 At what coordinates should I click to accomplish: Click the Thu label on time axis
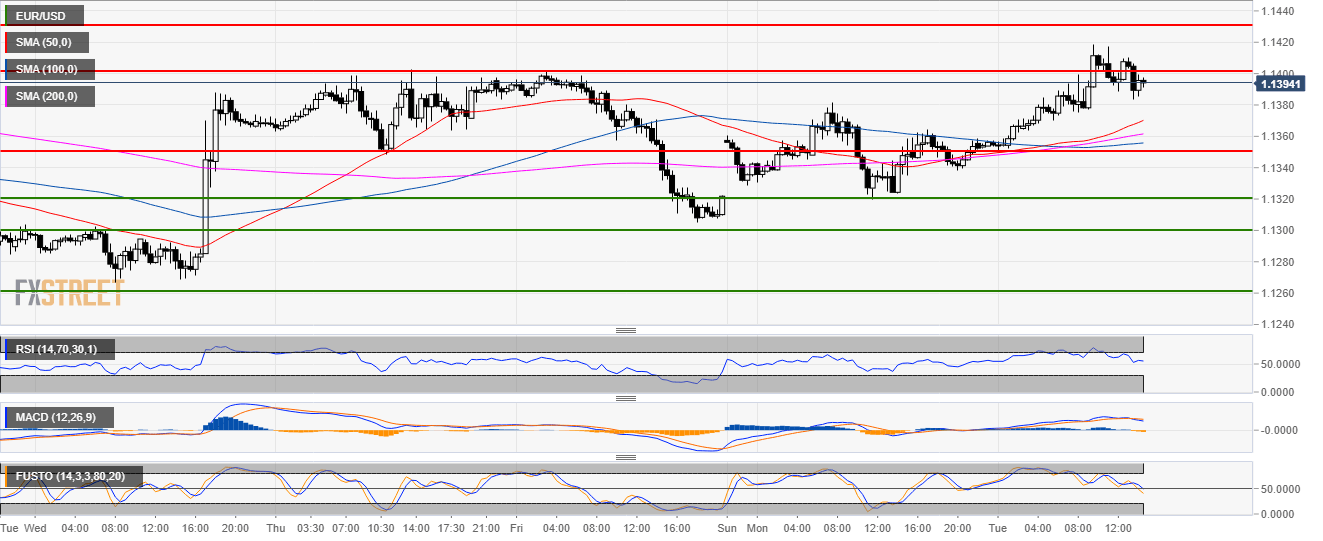click(277, 527)
